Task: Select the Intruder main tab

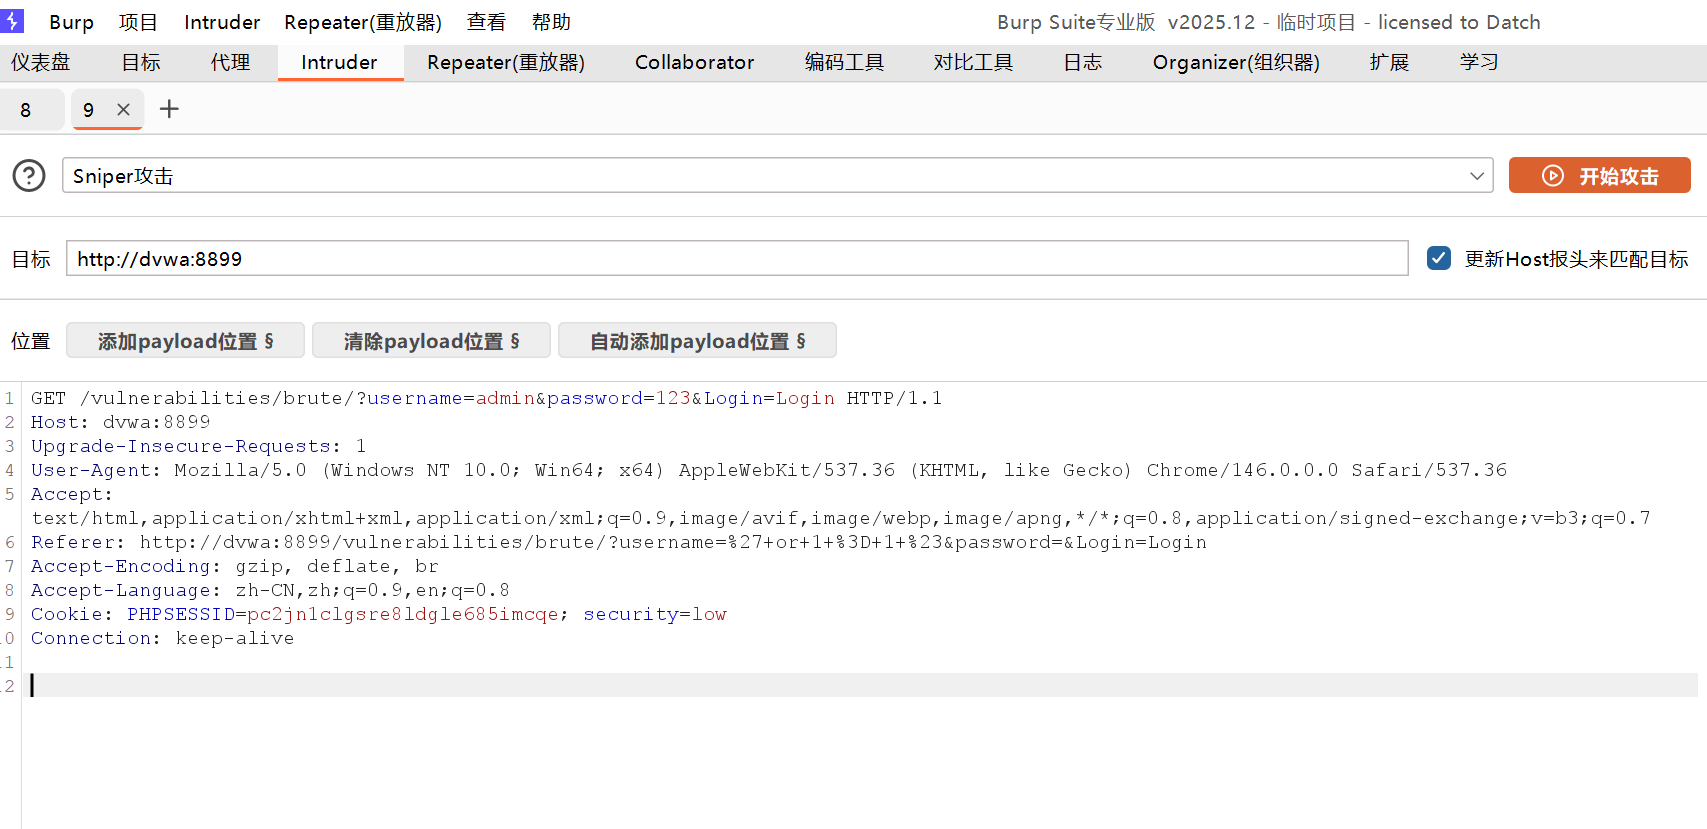Action: tap(339, 62)
